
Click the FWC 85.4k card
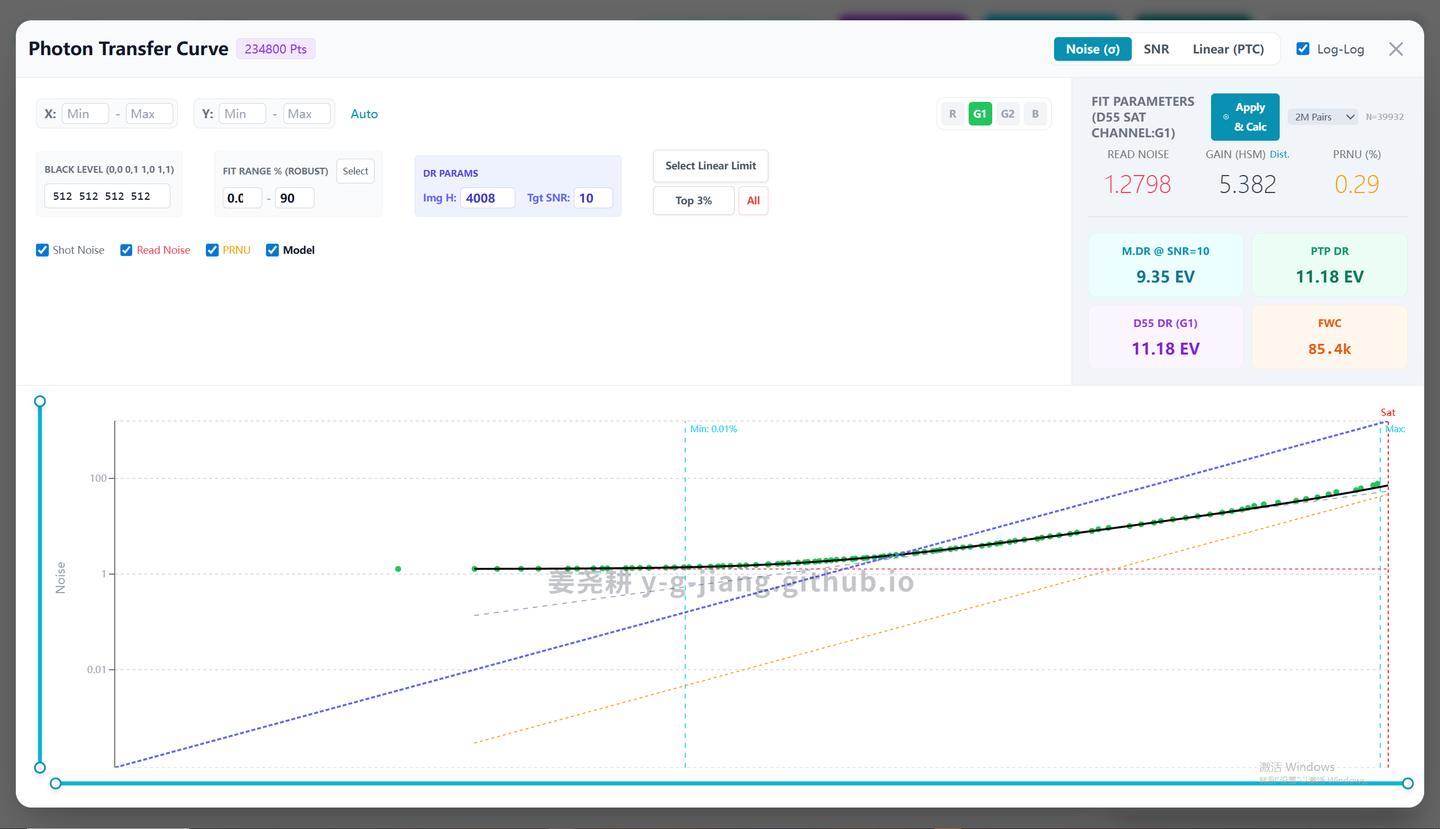point(1329,337)
